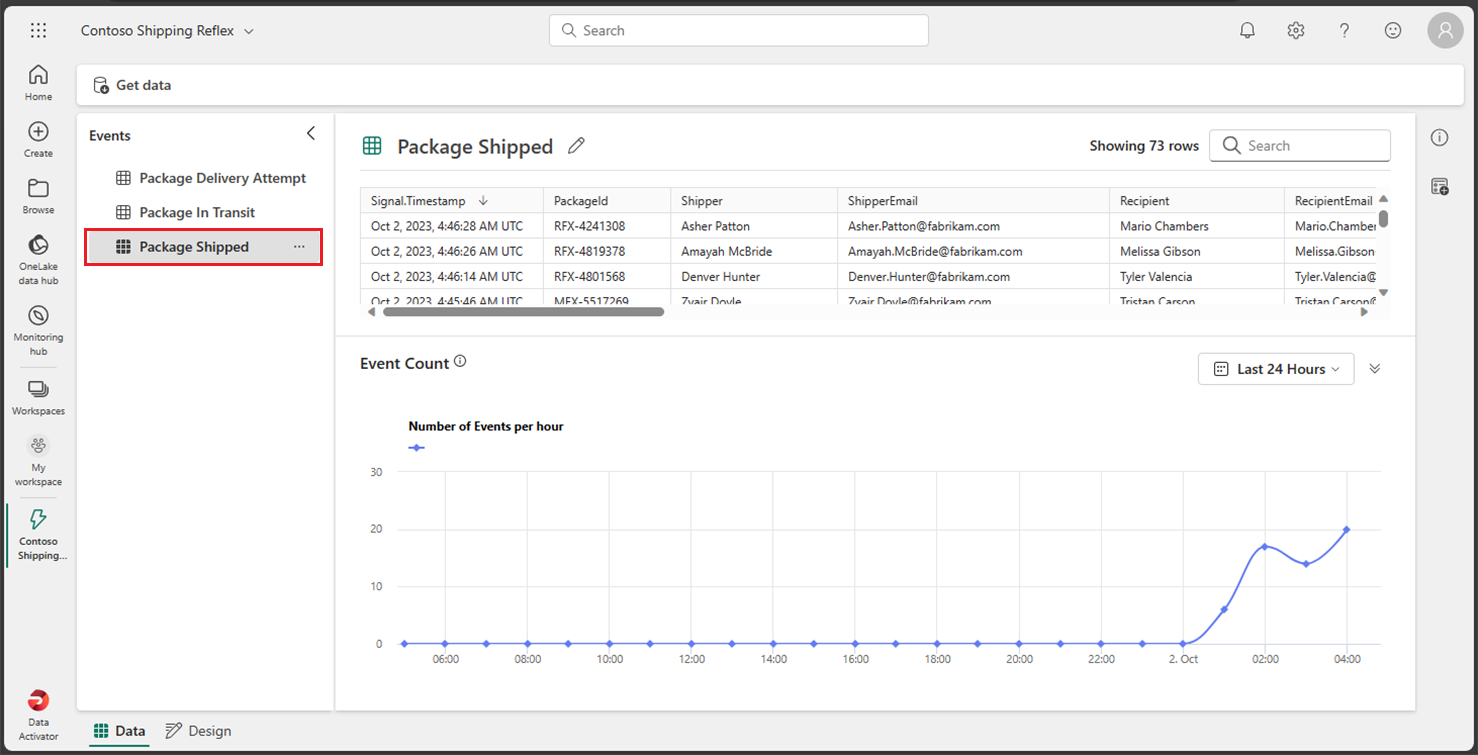Open Workspaces in the sidebar

coord(38,398)
